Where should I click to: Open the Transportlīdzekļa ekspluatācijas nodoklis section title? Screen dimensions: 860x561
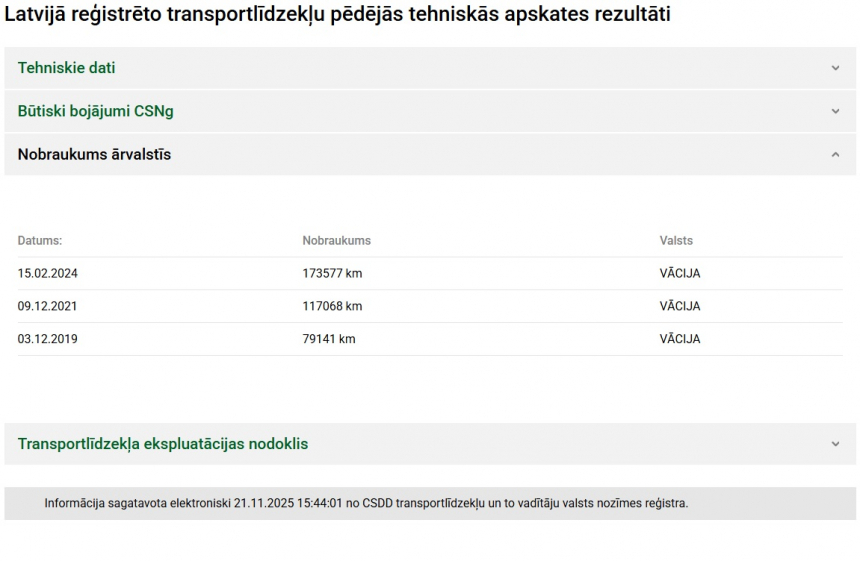pyautogui.click(x=163, y=444)
